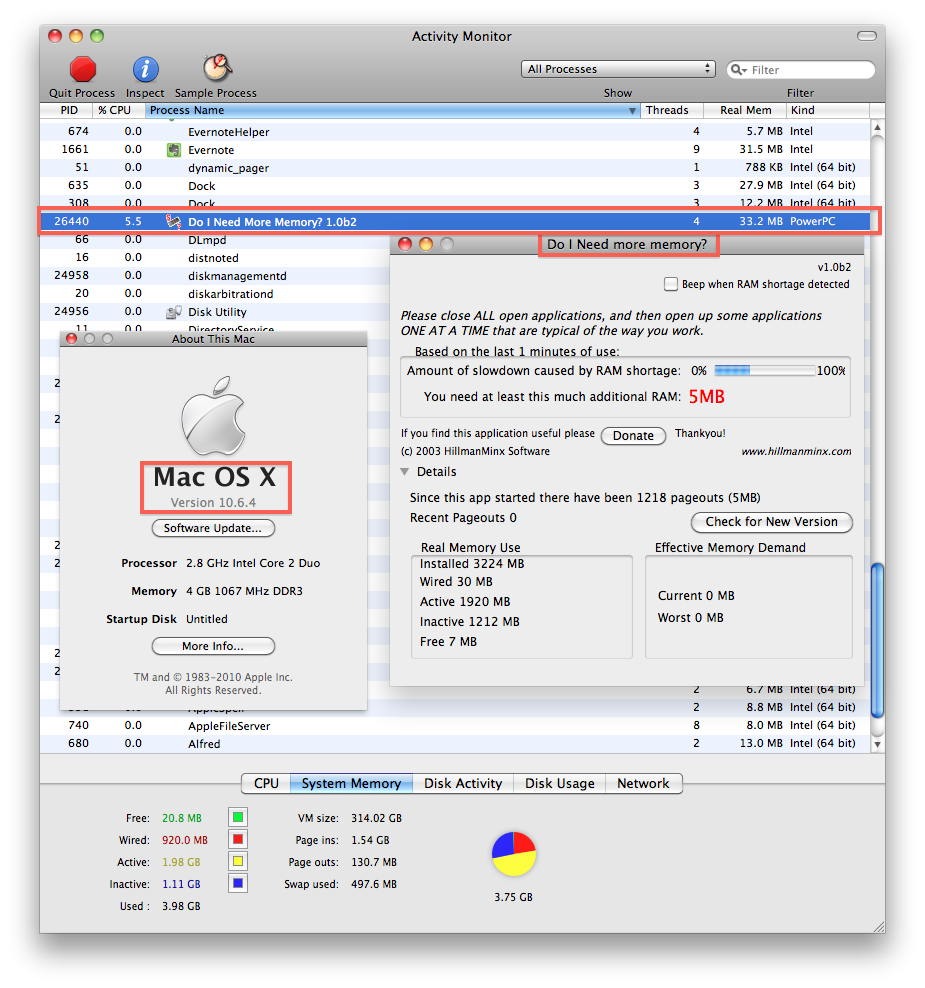
Task: Click the sort arrow on Process Name column
Action: click(x=632, y=111)
